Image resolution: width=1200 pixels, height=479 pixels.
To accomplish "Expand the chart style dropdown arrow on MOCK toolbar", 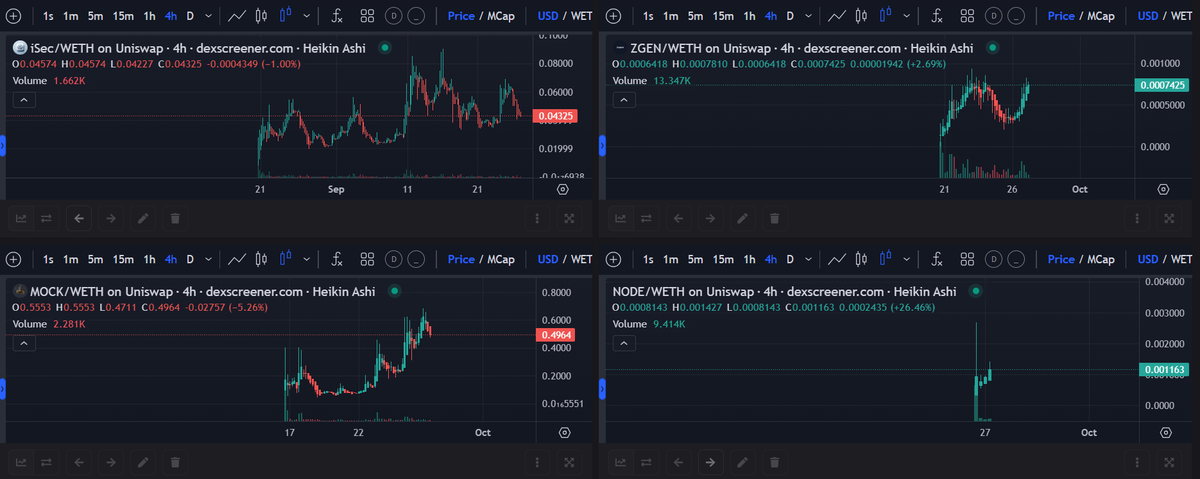I will (x=307, y=259).
